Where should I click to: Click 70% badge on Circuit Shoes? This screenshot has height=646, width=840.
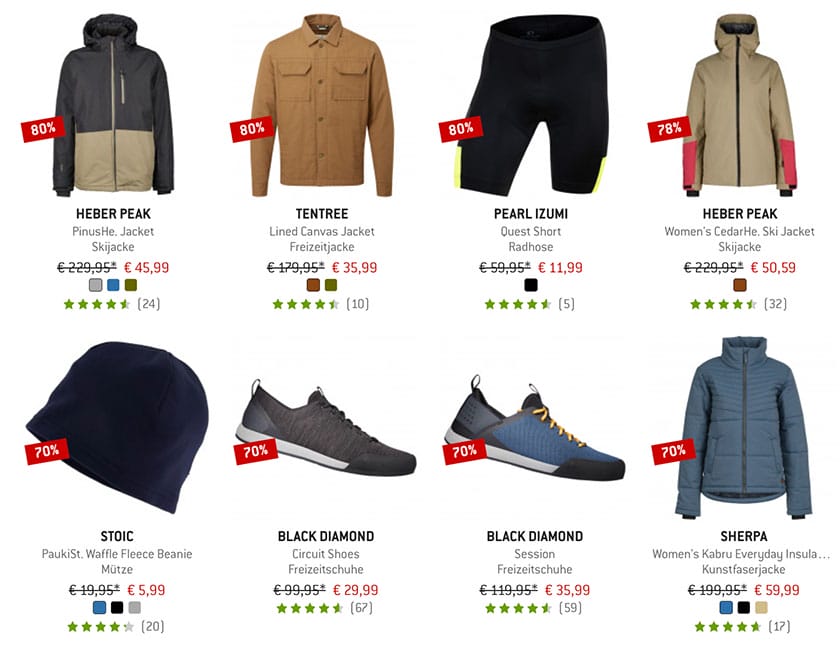tap(256, 451)
